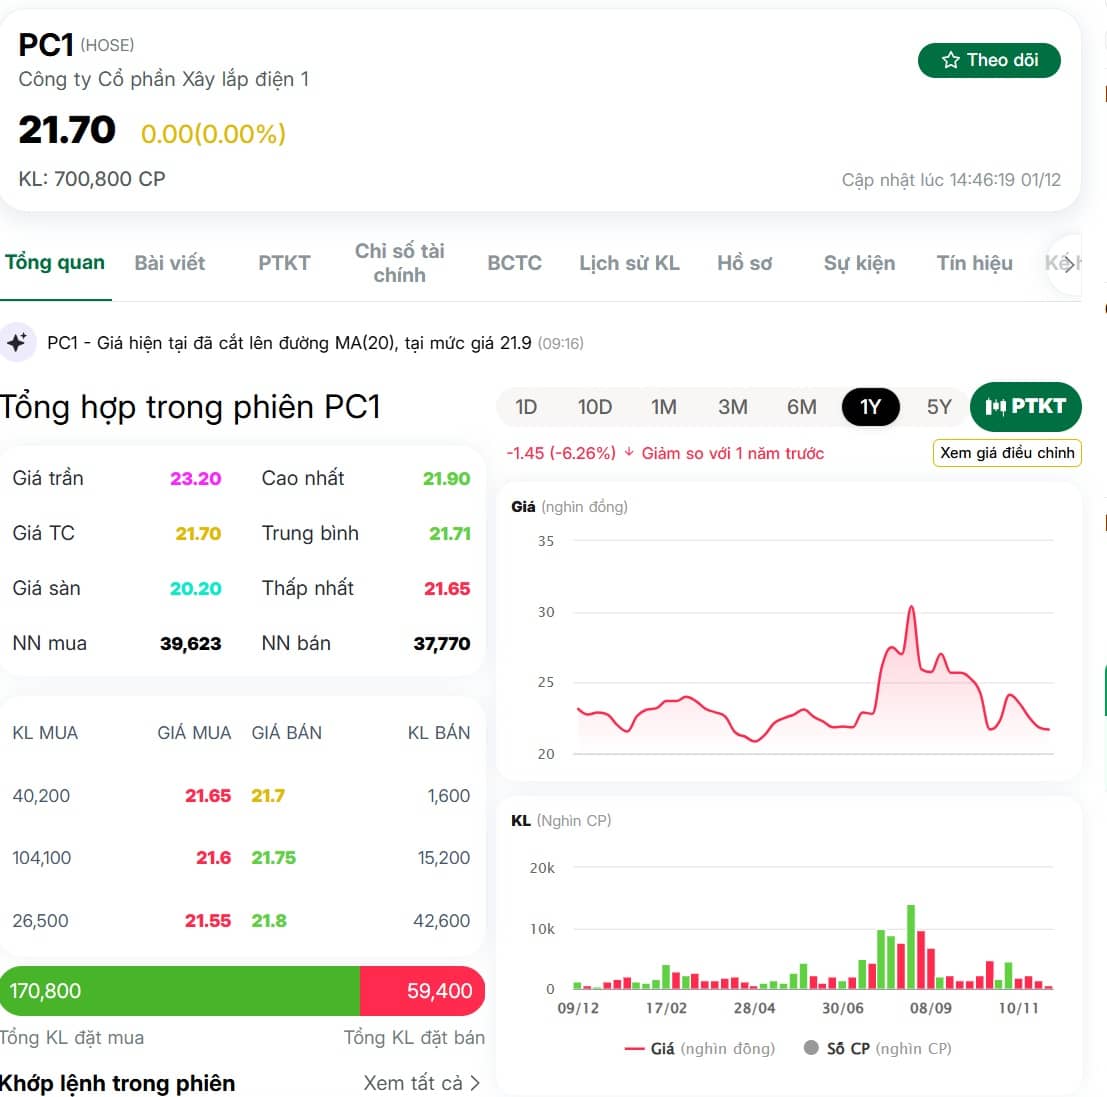Click bid price 21.55

pos(208,921)
